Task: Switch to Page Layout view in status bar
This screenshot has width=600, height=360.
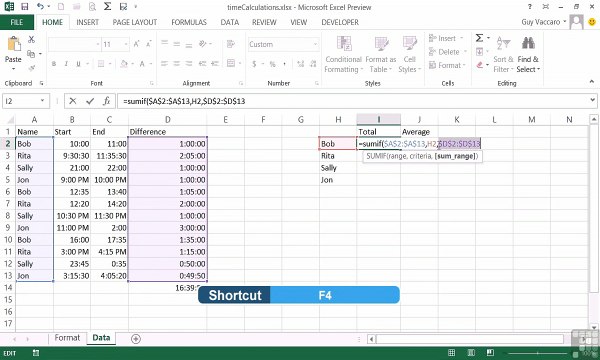Action: pyautogui.click(x=471, y=353)
